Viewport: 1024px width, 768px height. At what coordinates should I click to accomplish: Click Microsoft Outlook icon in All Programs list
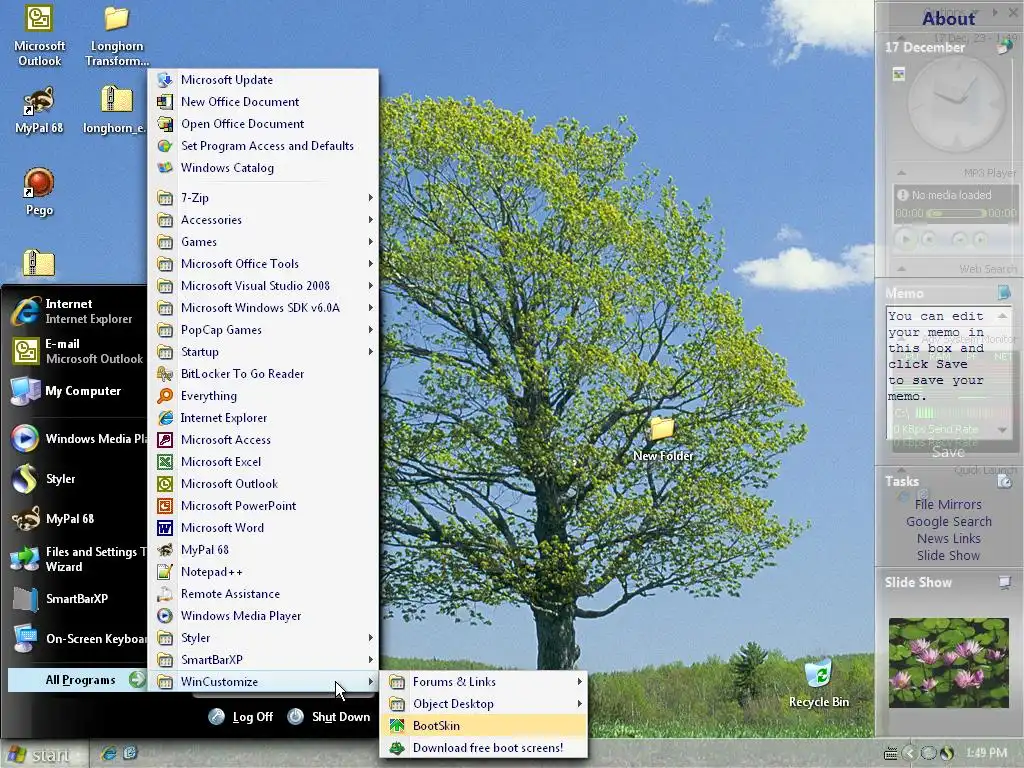(165, 484)
